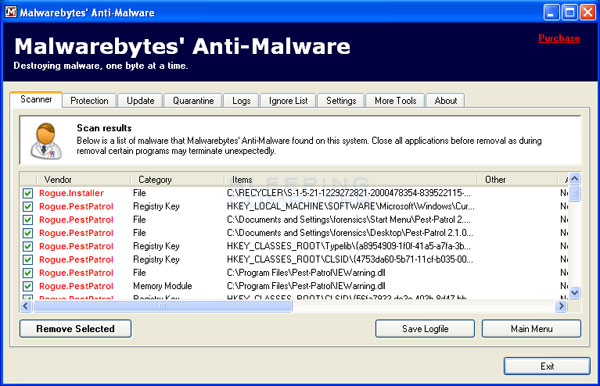
Task: Open the Scanner tab
Action: tap(36, 99)
